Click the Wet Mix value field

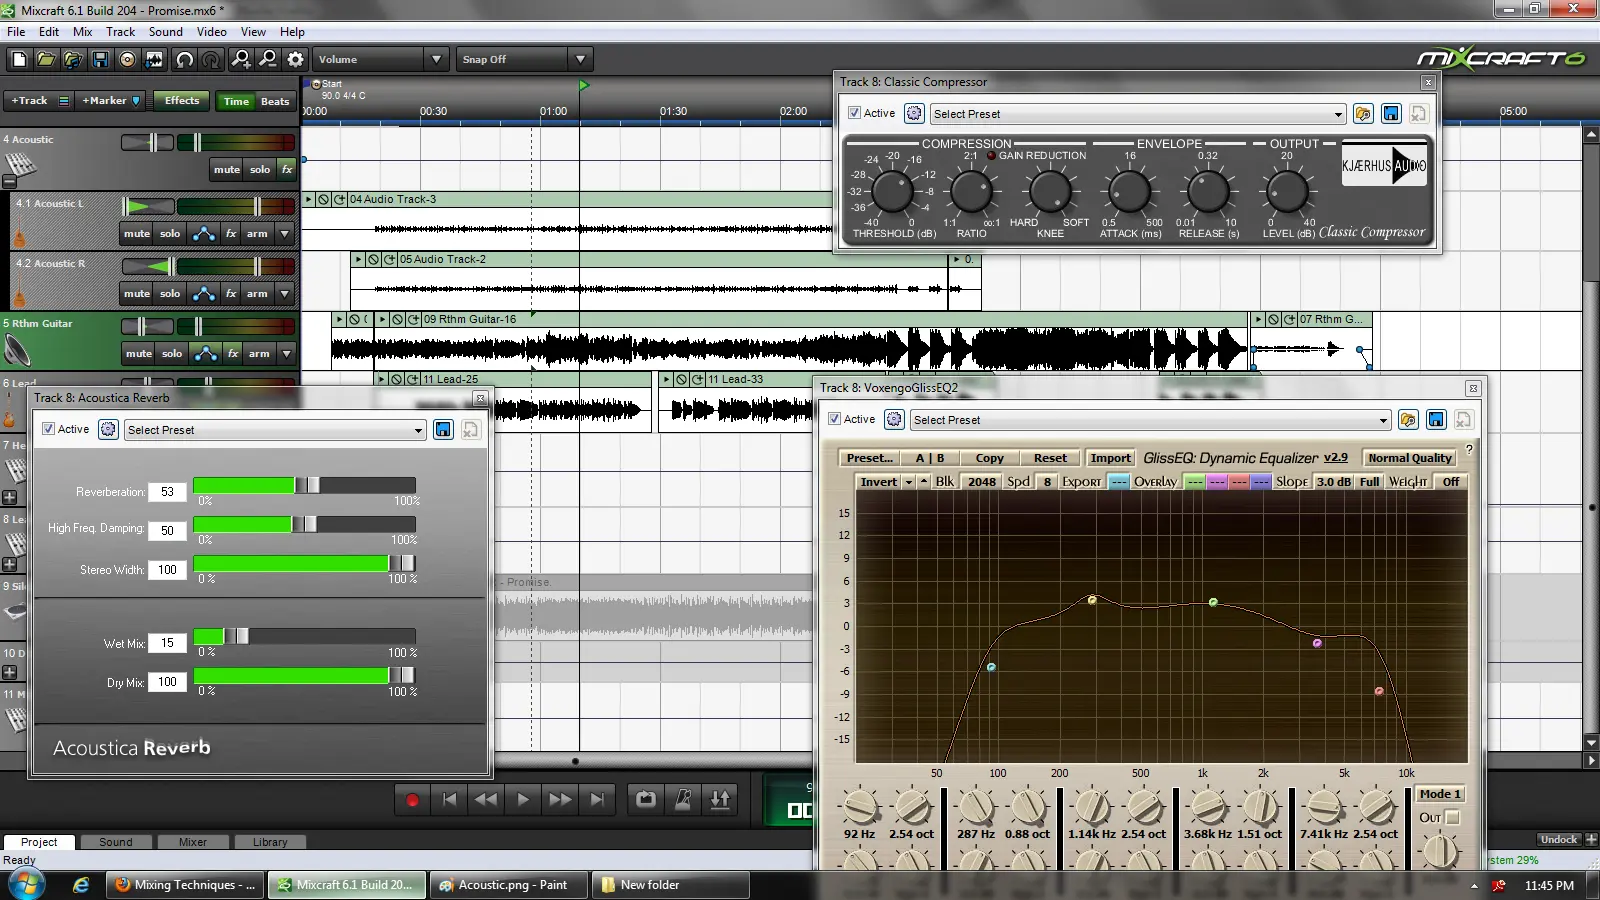coord(167,643)
